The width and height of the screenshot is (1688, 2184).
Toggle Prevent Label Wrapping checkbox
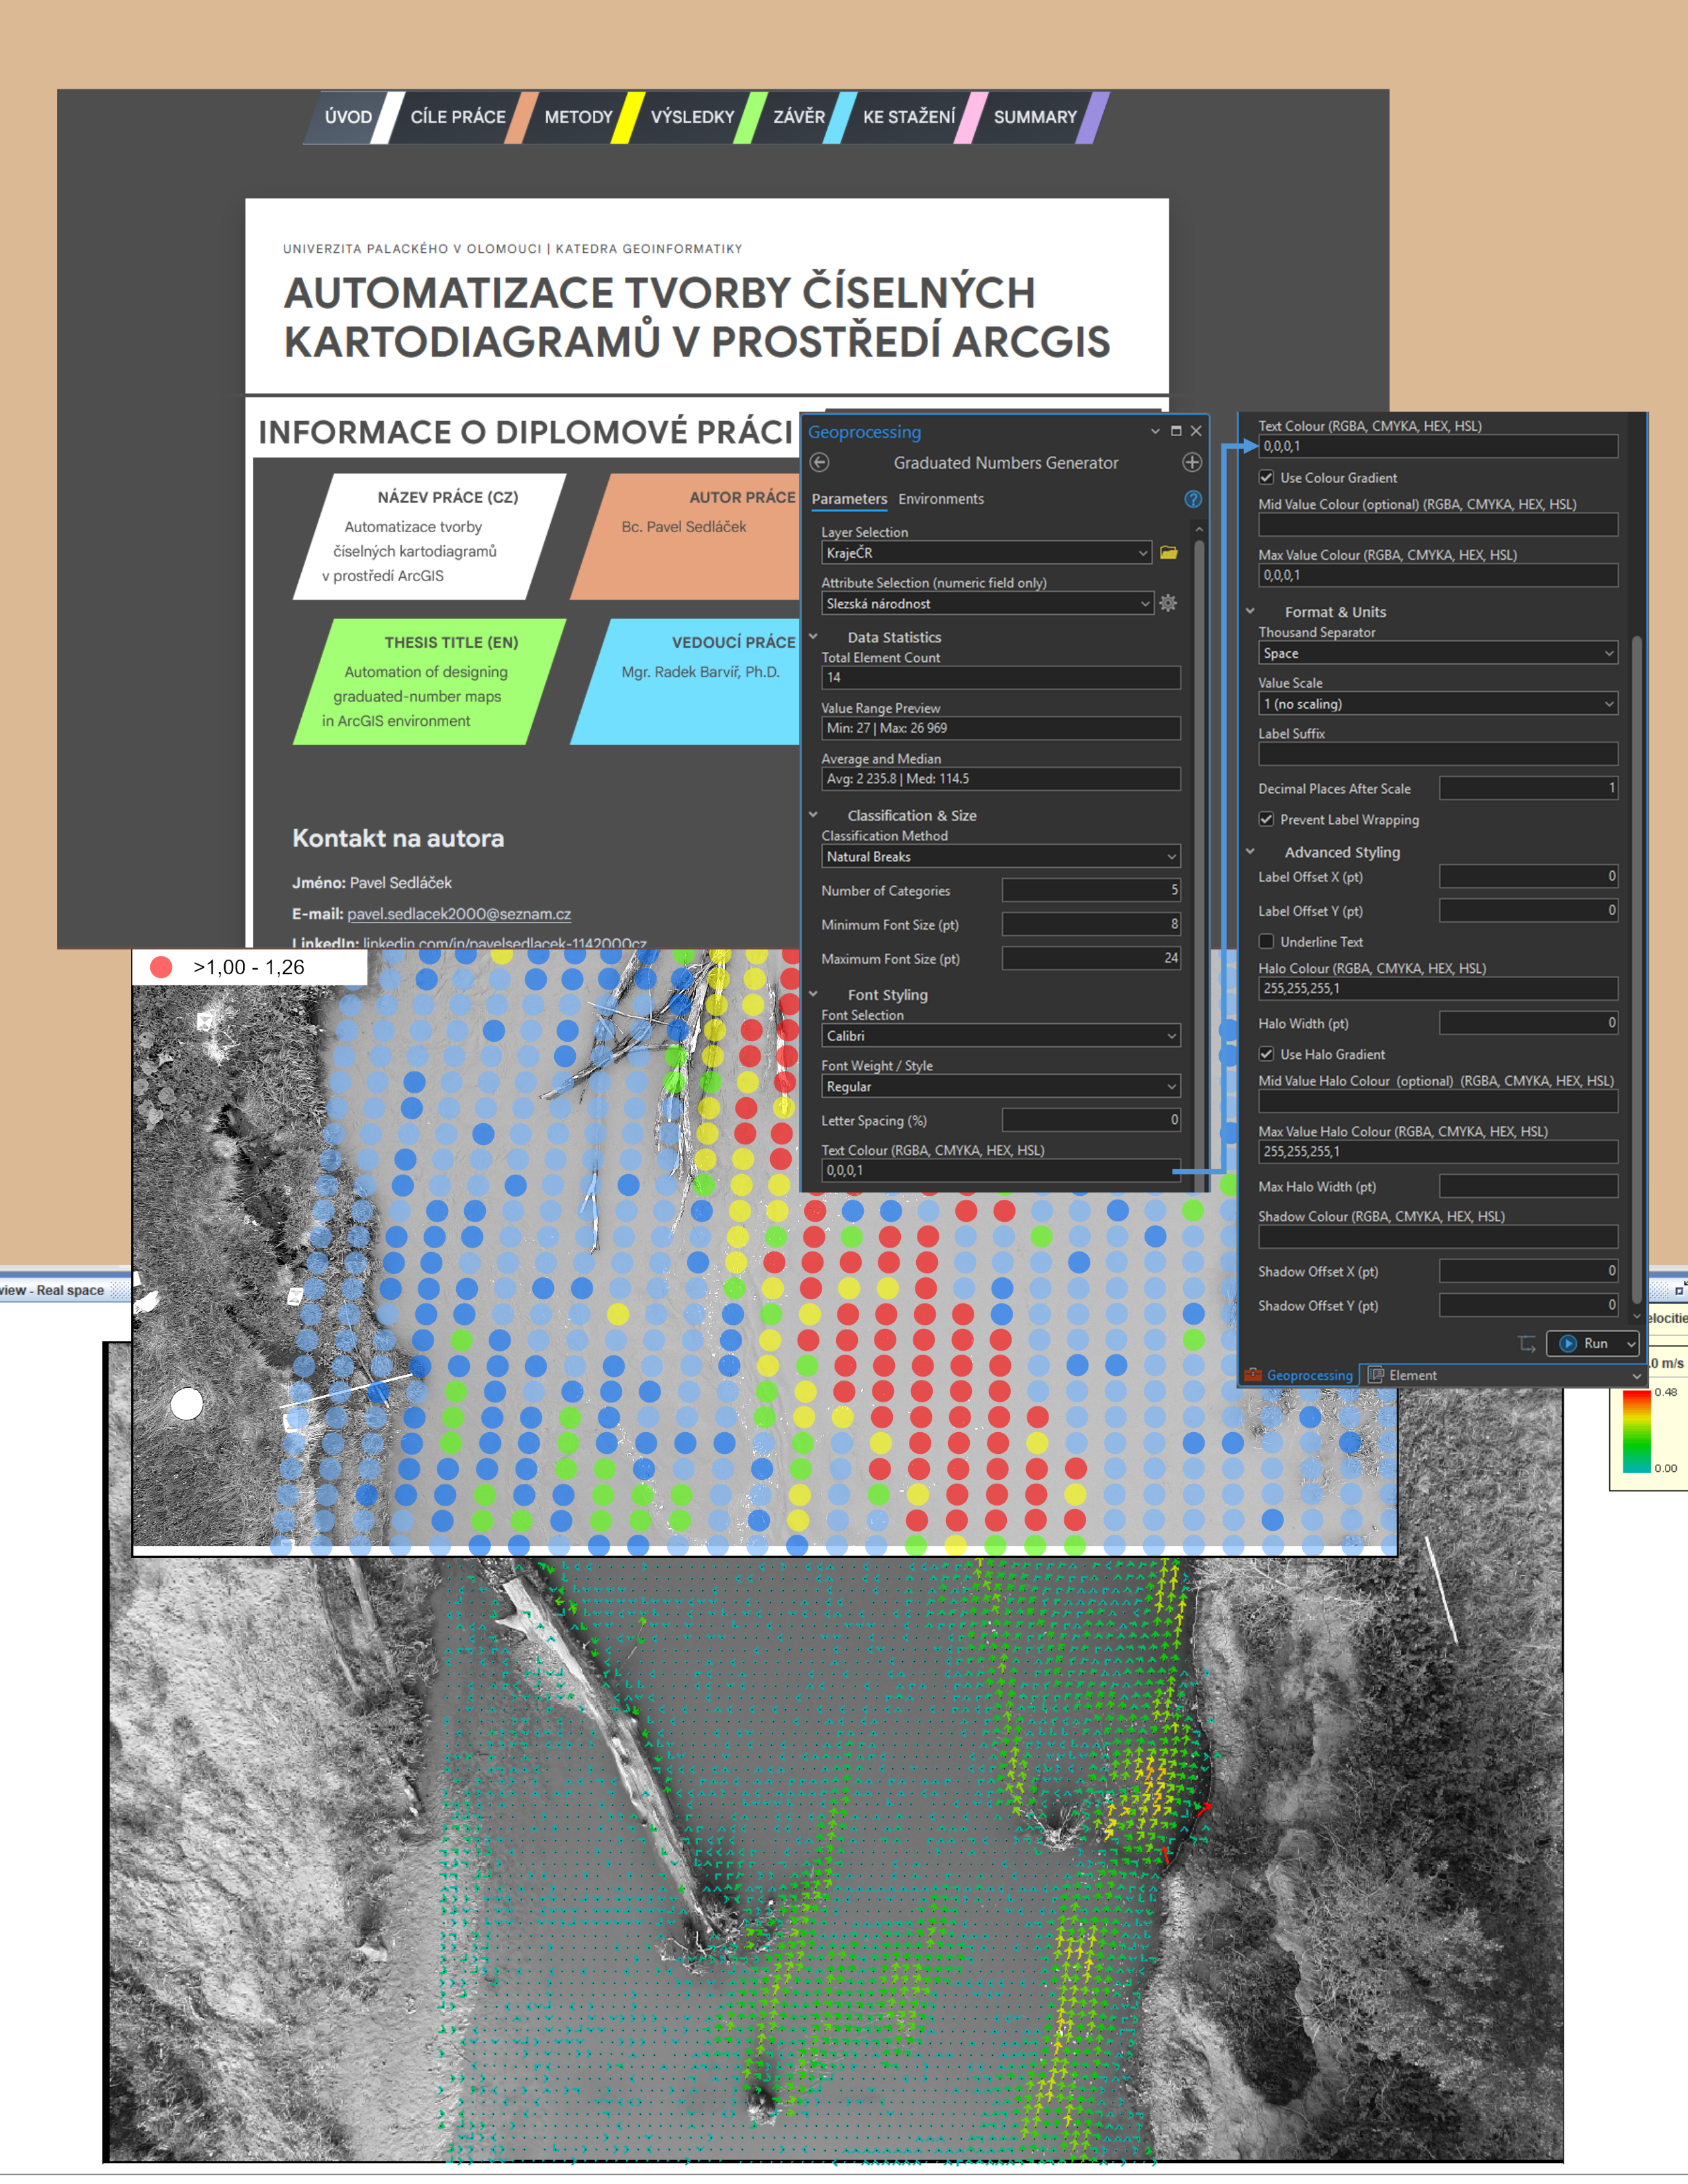click(1266, 819)
